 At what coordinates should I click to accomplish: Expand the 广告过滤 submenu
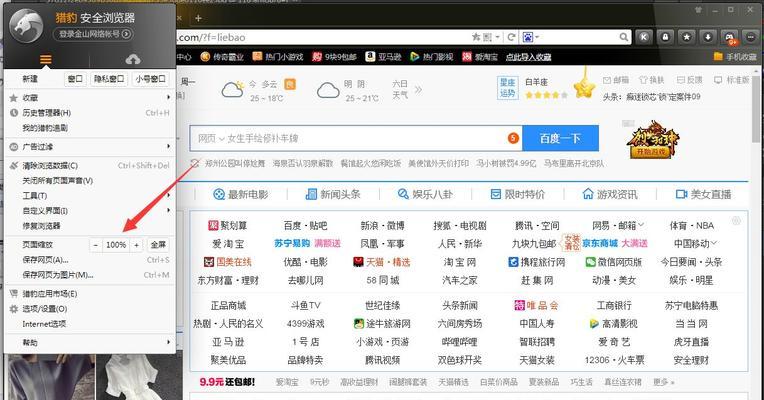click(x=90, y=147)
